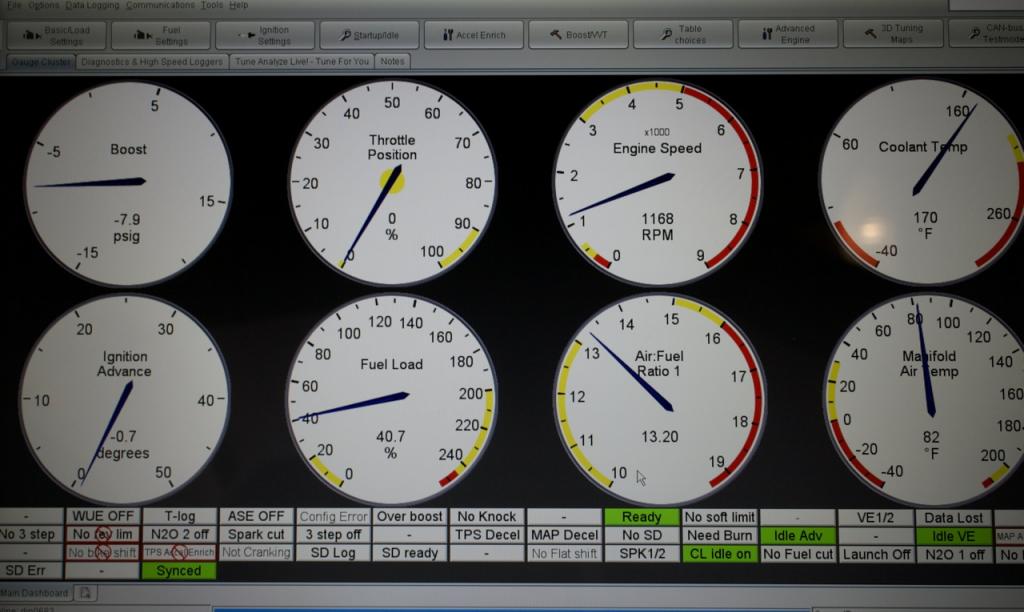1024x612 pixels.
Task: Switch to Tune Analyze Live tab
Action: pyautogui.click(x=302, y=61)
